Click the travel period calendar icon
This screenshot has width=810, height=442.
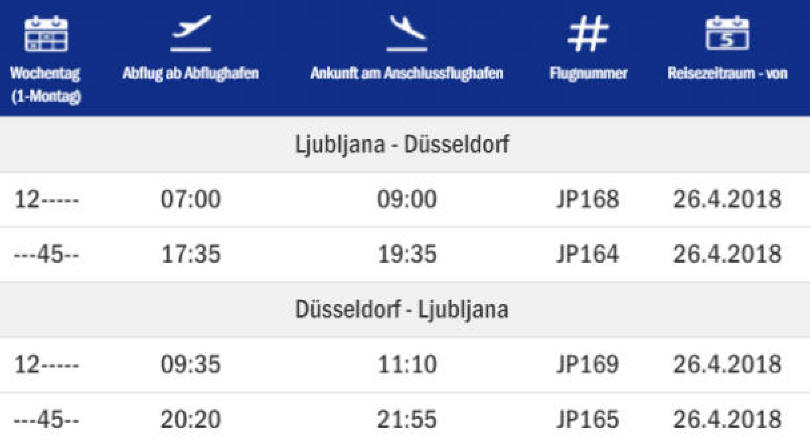tap(727, 33)
